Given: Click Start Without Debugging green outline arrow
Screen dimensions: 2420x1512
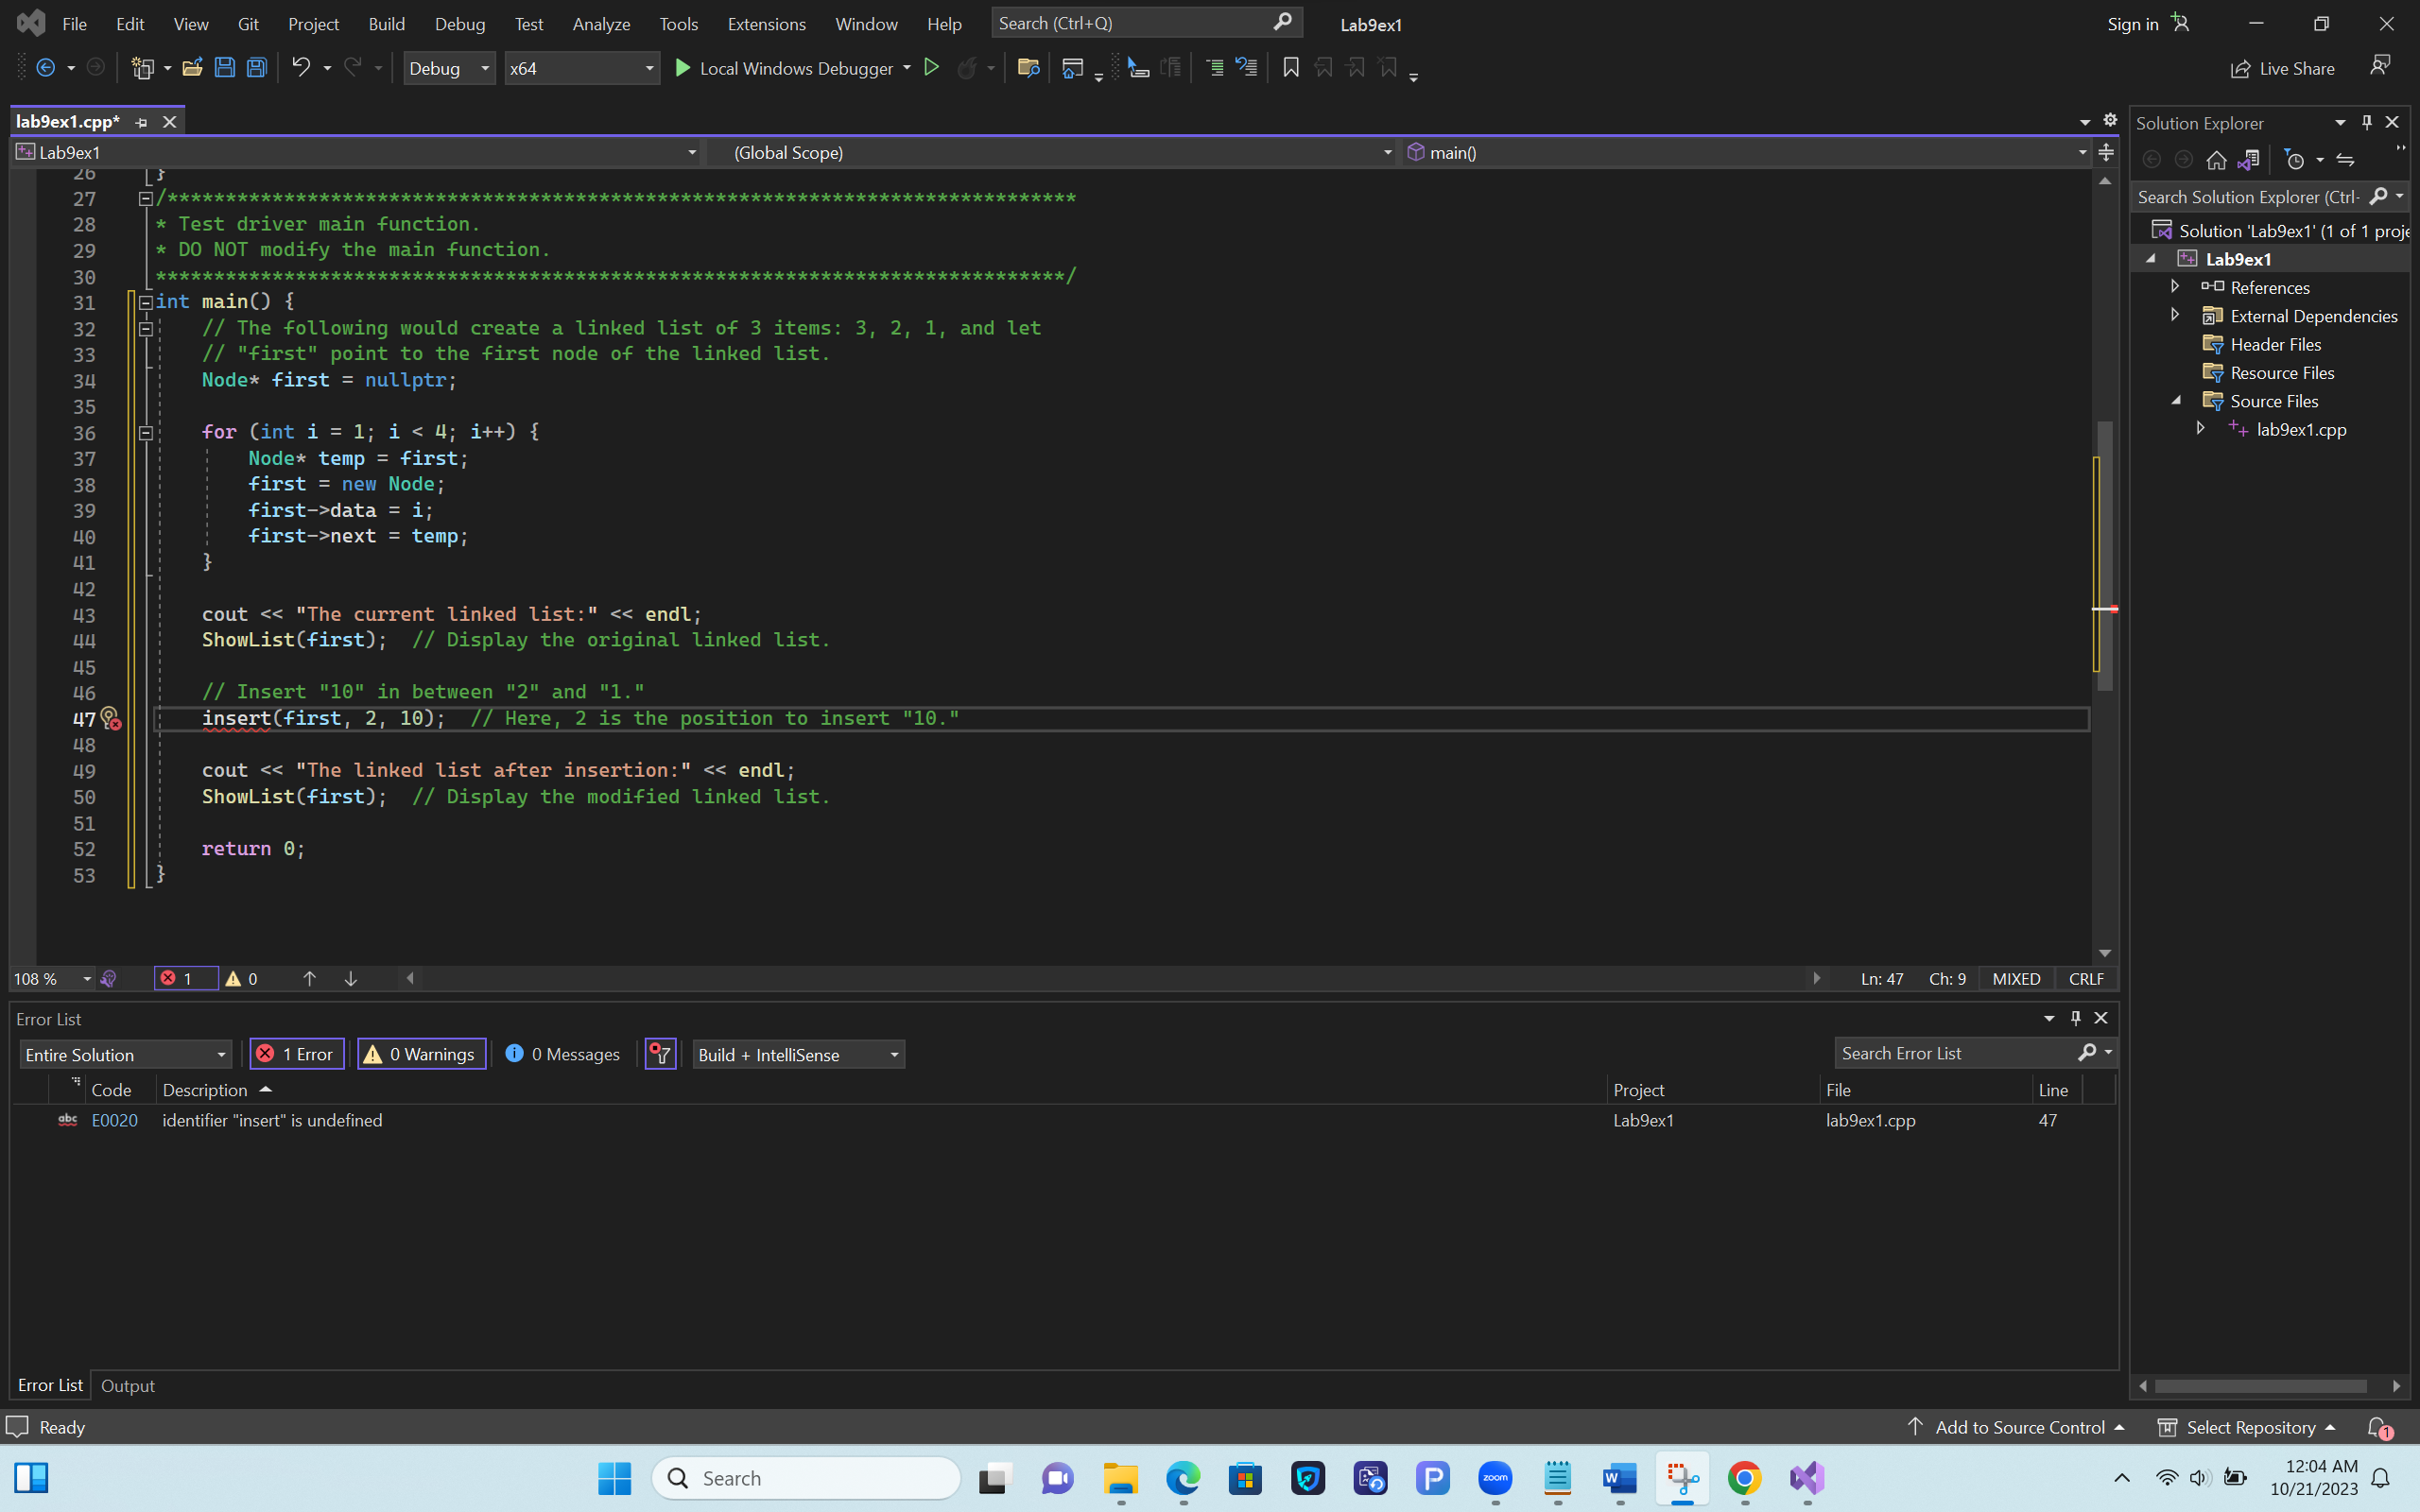Looking at the screenshot, I should (931, 68).
